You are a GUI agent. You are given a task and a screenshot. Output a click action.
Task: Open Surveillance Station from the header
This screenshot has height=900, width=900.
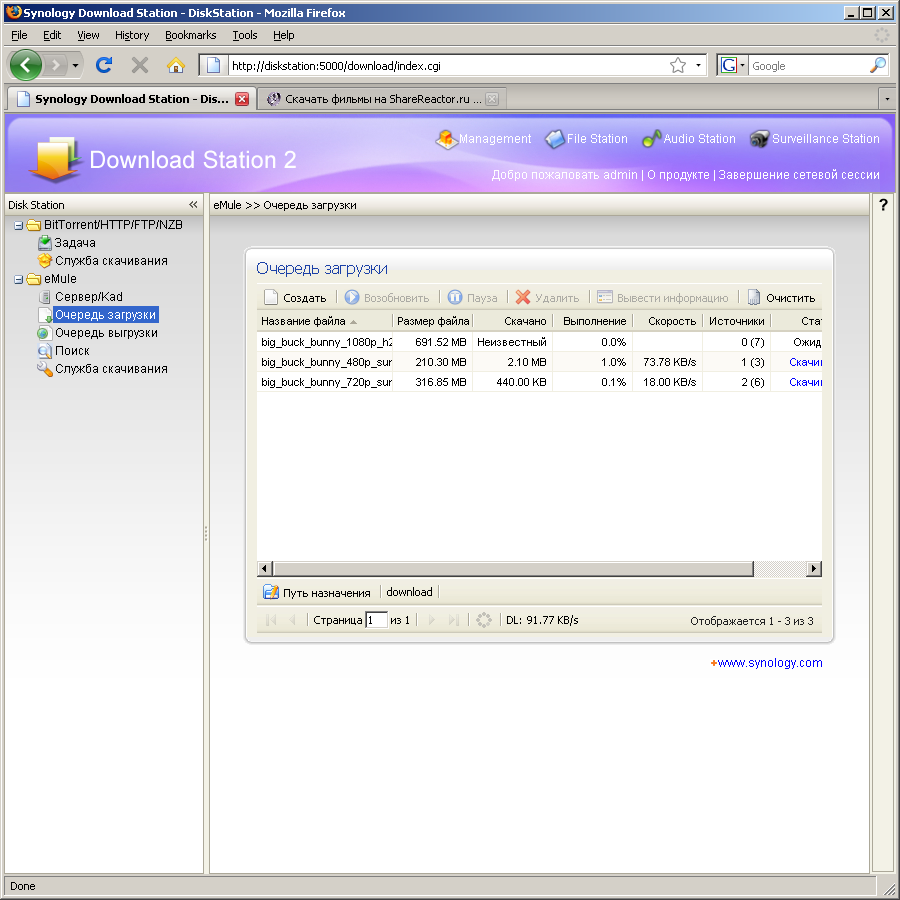coord(814,139)
